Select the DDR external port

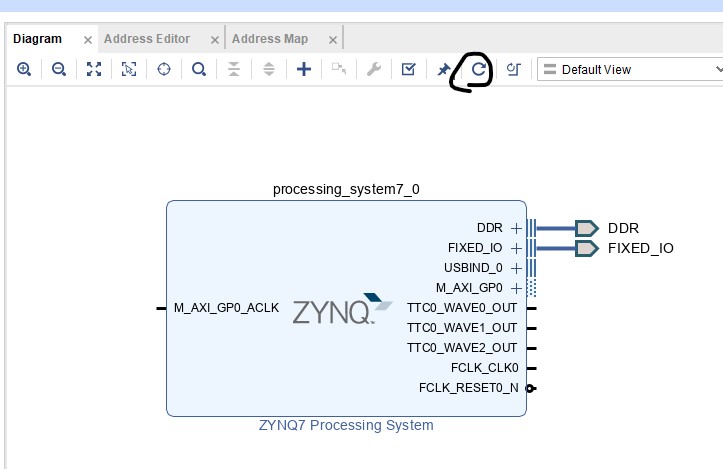point(587,228)
